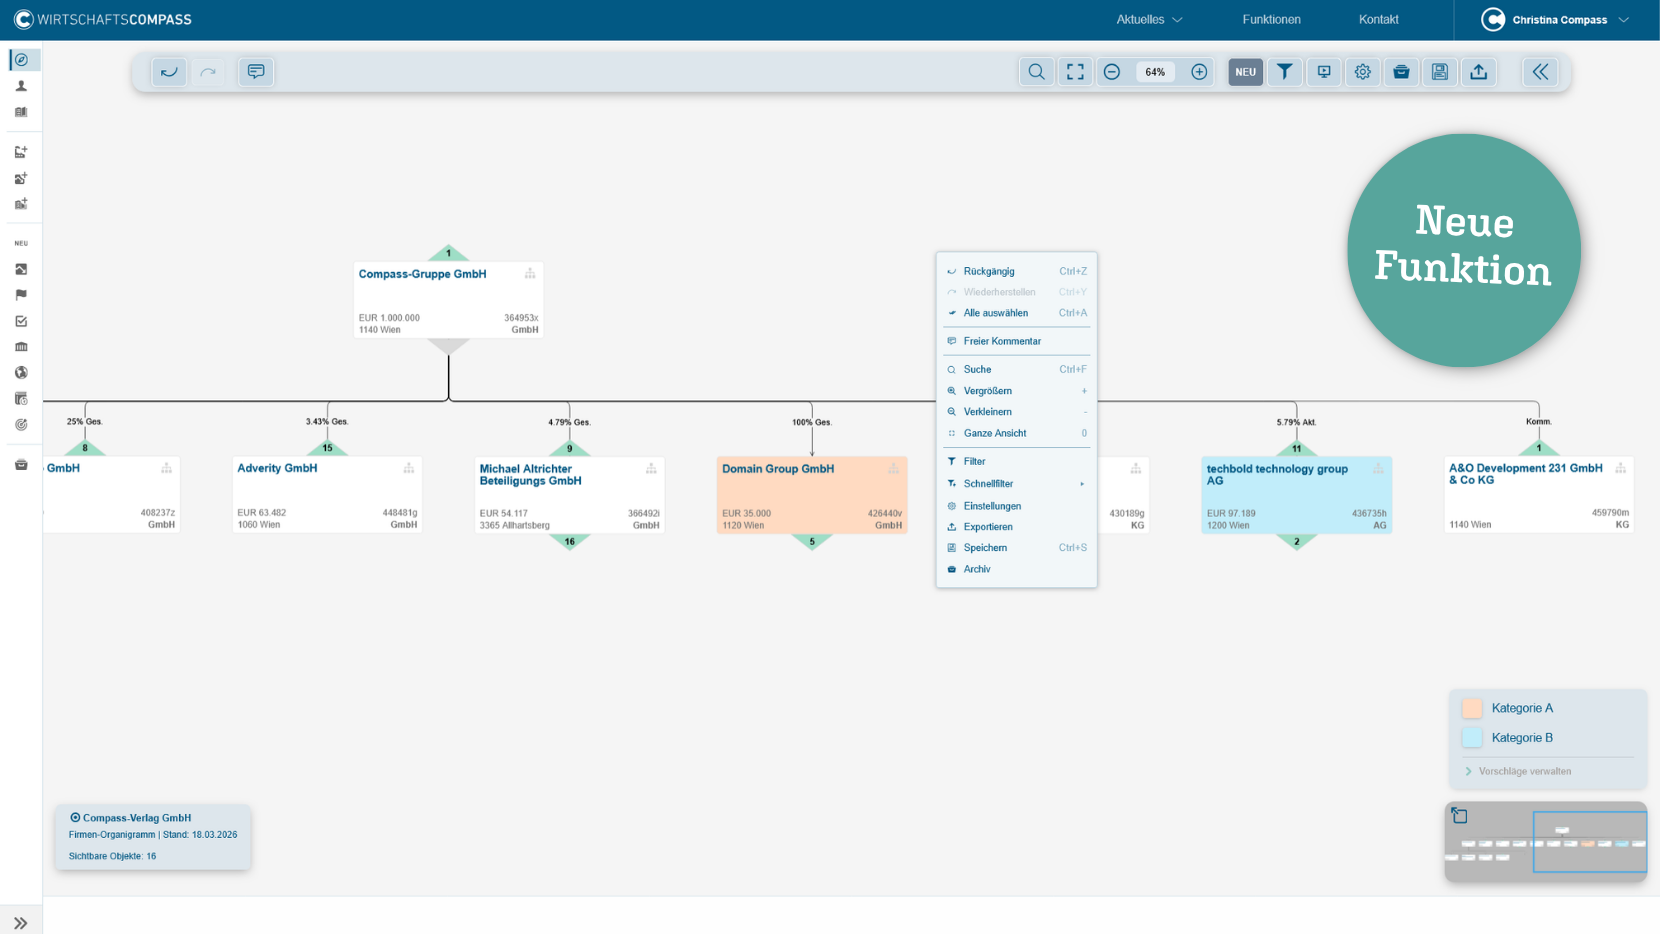The image size is (1660, 934).
Task: Select Freier Kommentar from the context menu
Action: click(x=1002, y=341)
